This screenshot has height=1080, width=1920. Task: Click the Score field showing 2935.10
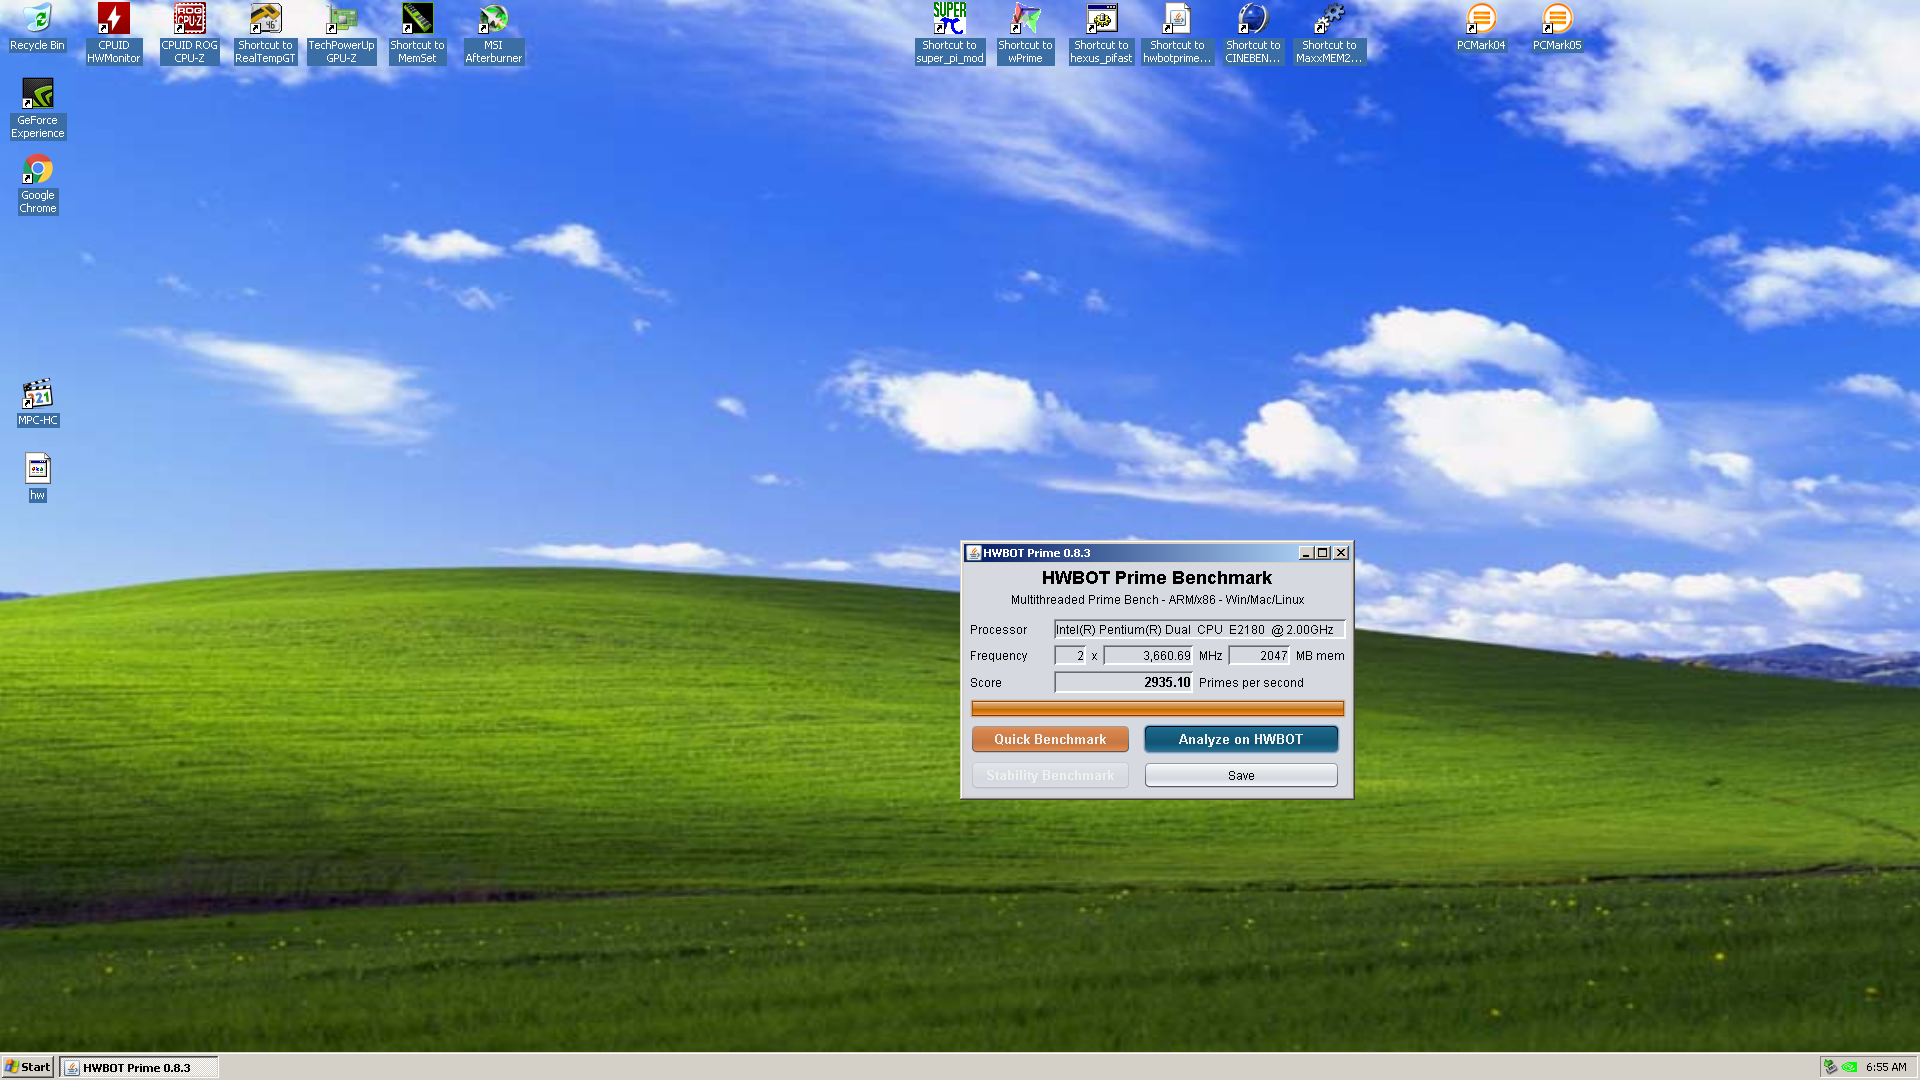[1123, 683]
